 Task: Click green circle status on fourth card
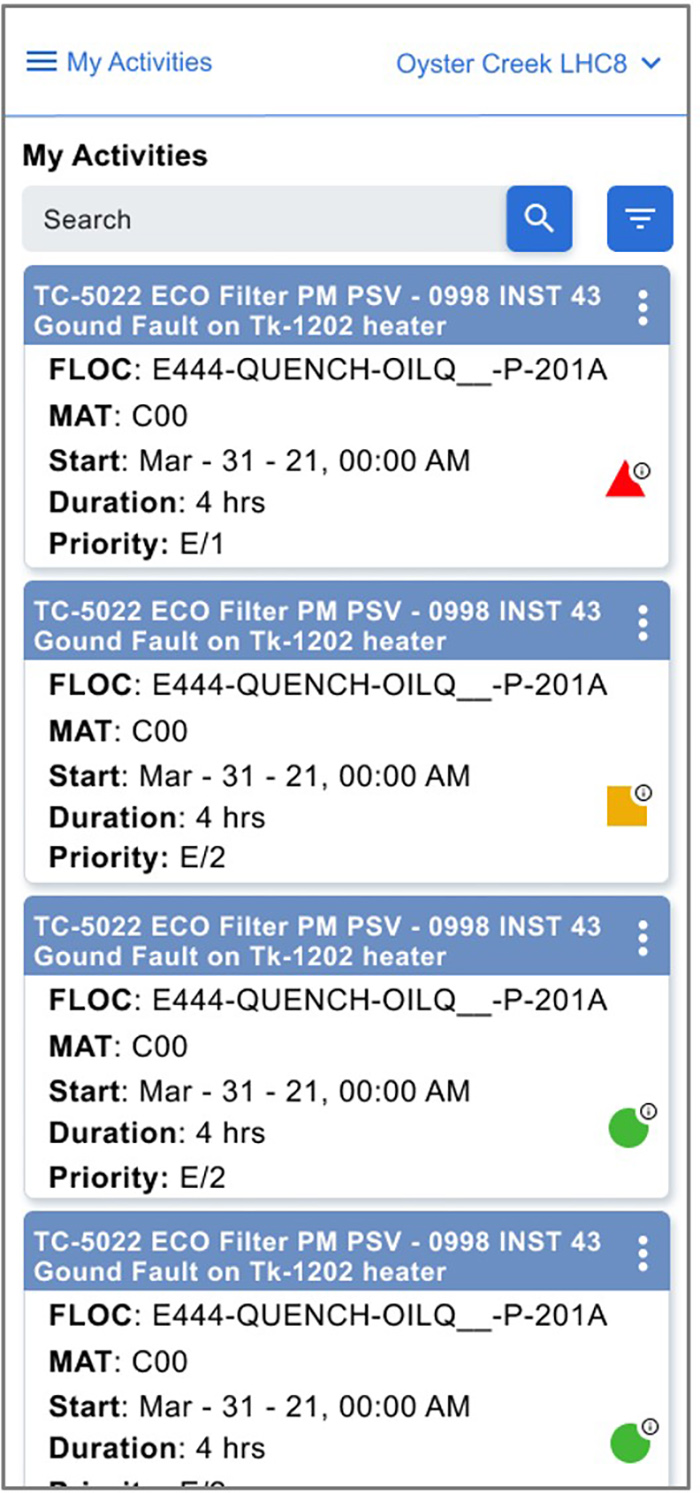tap(630, 1444)
